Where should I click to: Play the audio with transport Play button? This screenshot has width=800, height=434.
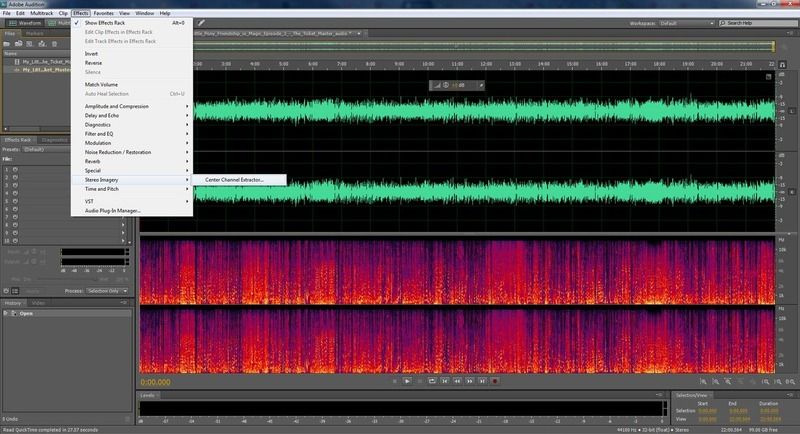[x=407, y=381]
